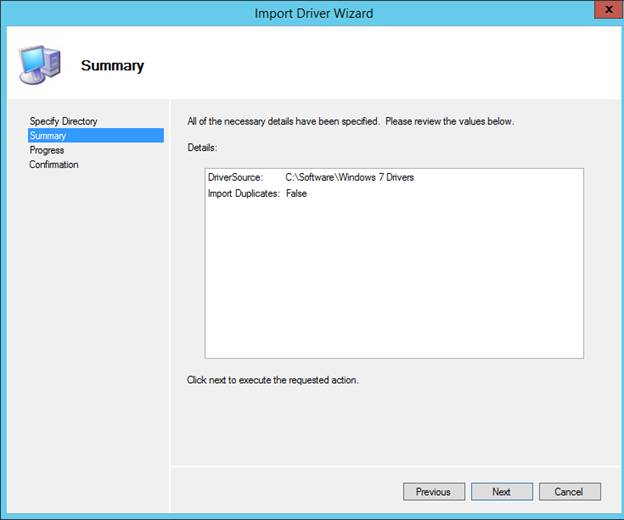
Task: Click the False value for Import Duplicates
Action: [x=296, y=193]
